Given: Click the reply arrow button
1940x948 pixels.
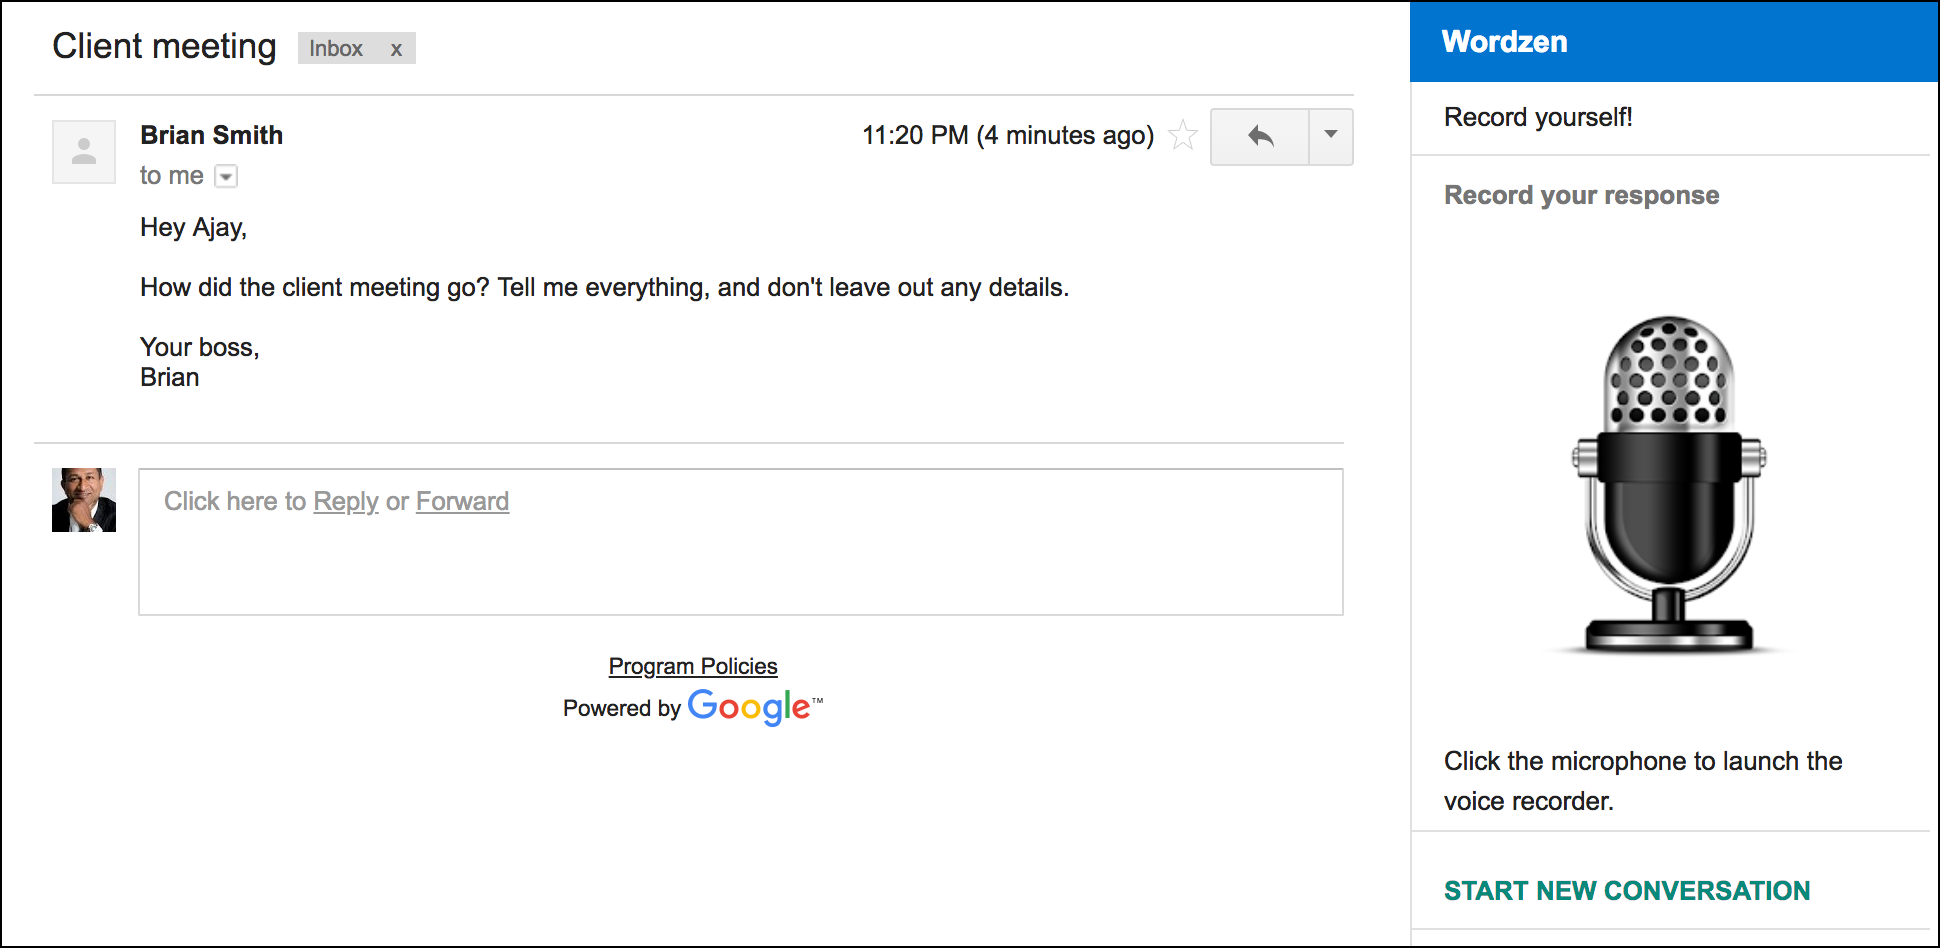Looking at the screenshot, I should tap(1260, 136).
